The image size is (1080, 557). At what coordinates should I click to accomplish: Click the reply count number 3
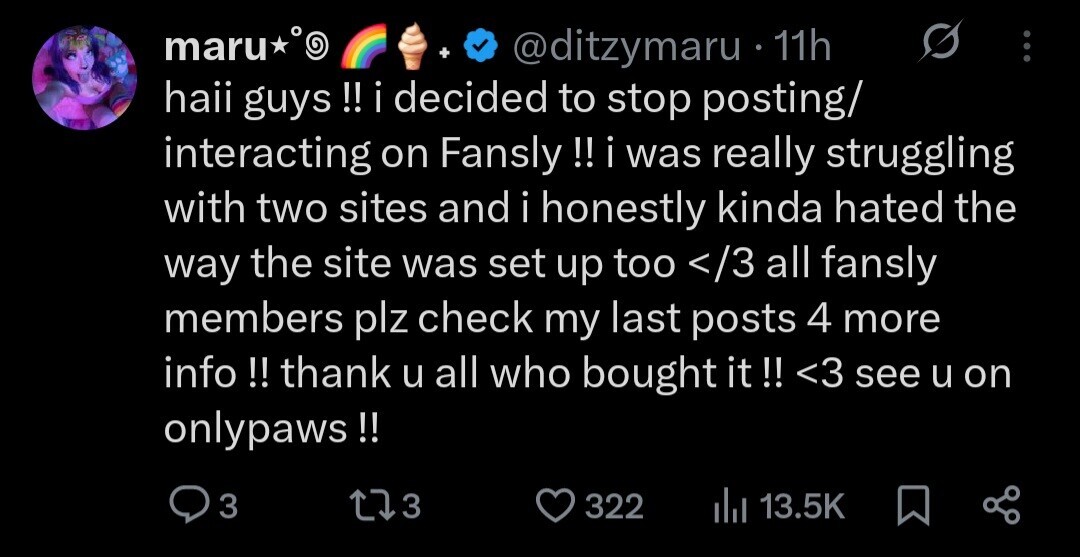point(227,507)
